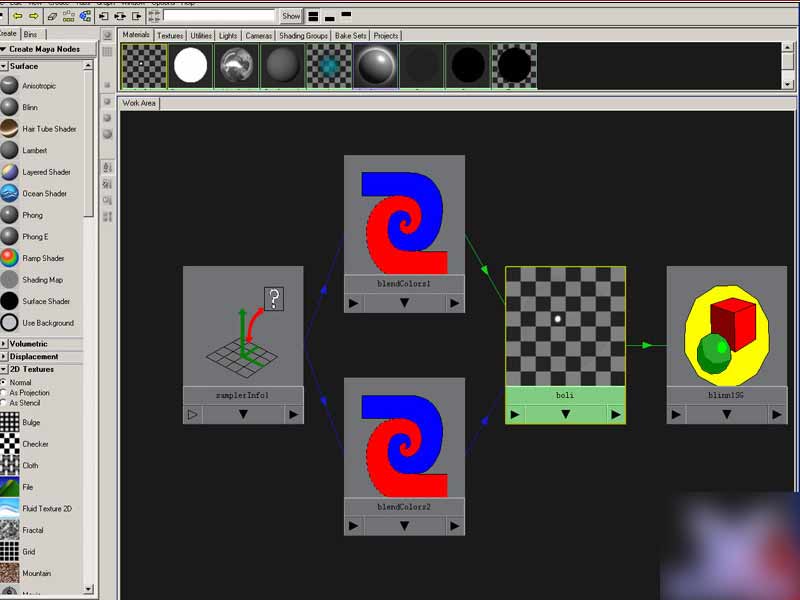Viewport: 800px width, 600px height.
Task: Create a Lambert material node
Action: (x=24, y=151)
